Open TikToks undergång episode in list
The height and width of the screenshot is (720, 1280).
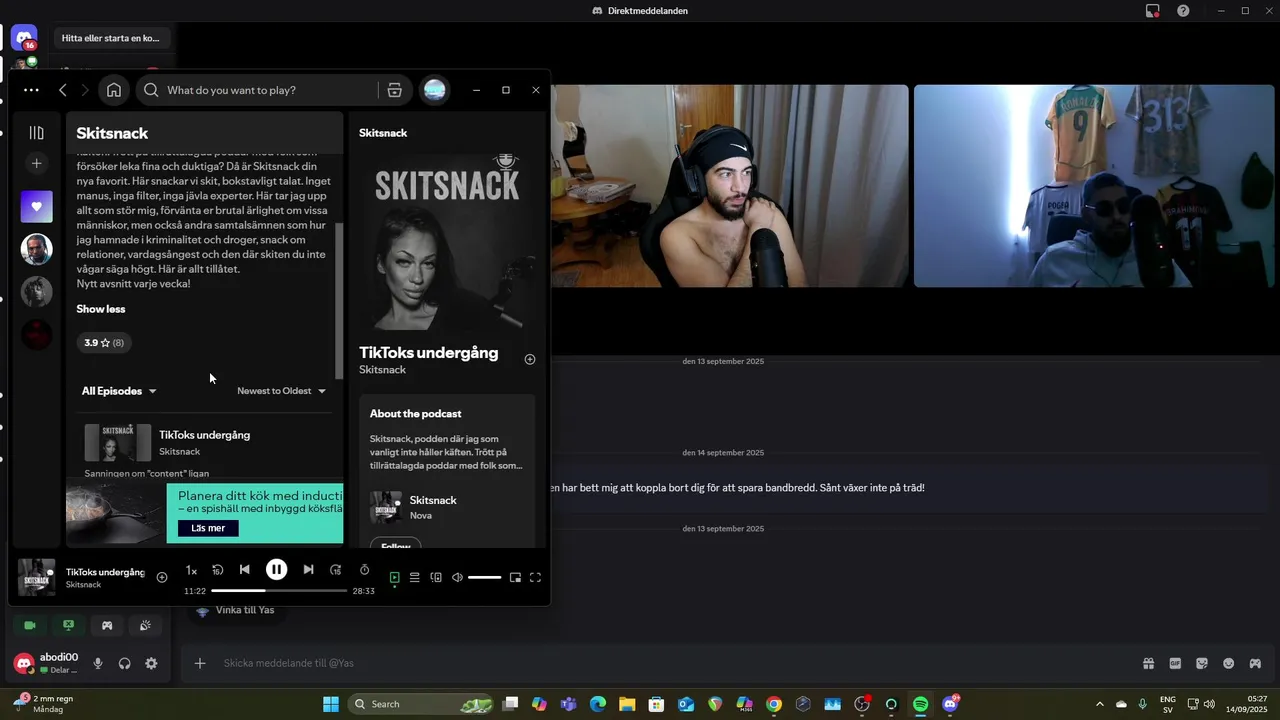point(204,435)
